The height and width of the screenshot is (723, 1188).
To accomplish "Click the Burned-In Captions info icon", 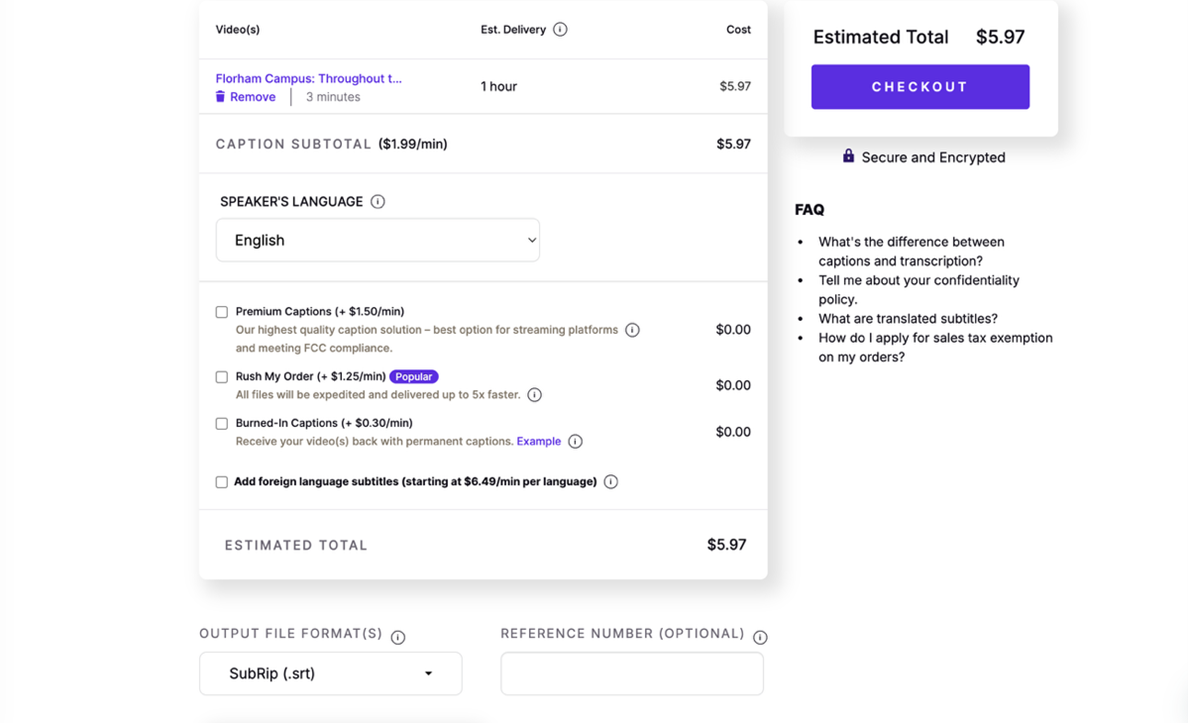I will click(575, 441).
